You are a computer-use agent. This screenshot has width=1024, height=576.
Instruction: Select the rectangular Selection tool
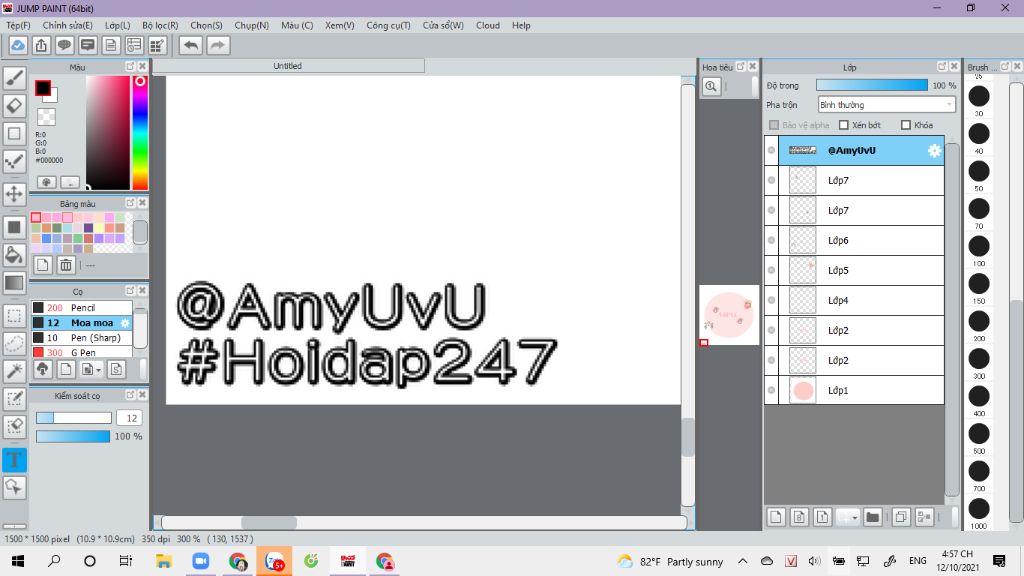coord(14,316)
